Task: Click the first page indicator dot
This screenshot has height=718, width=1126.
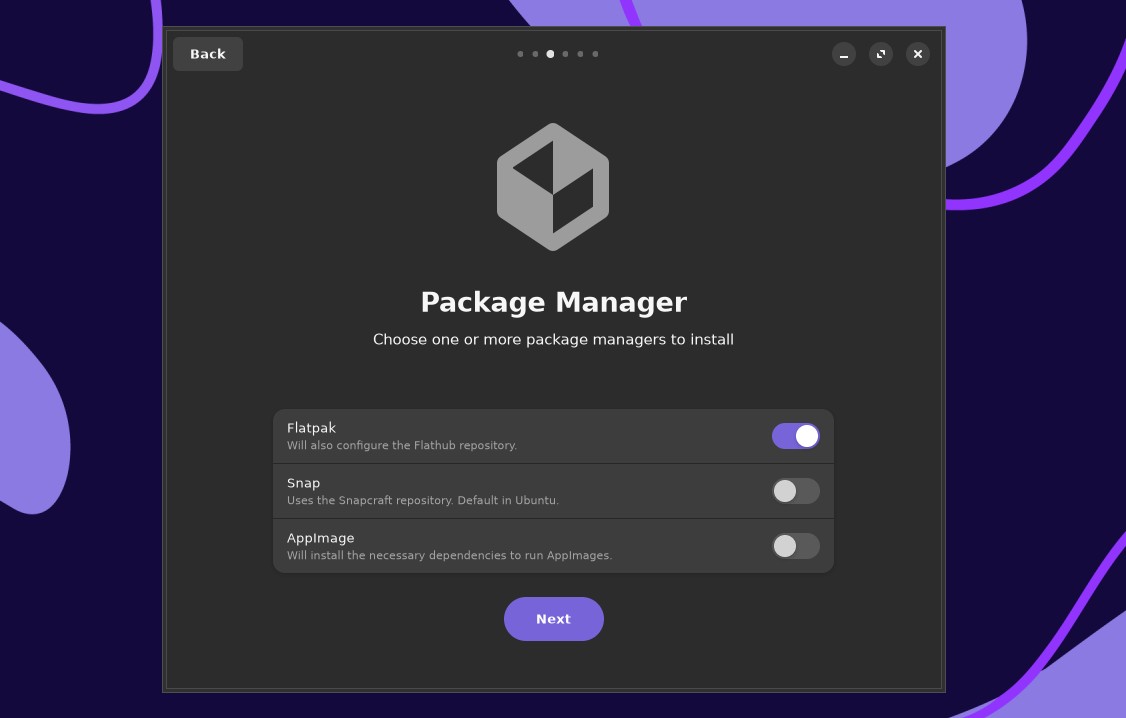Action: point(521,54)
